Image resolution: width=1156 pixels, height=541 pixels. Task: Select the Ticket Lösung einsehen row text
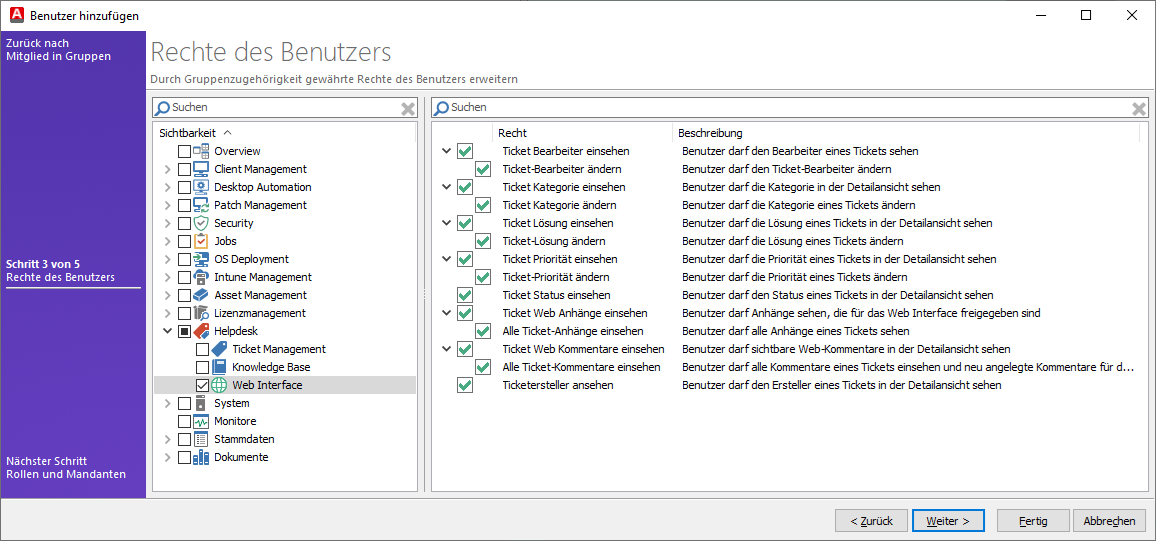coord(558,223)
